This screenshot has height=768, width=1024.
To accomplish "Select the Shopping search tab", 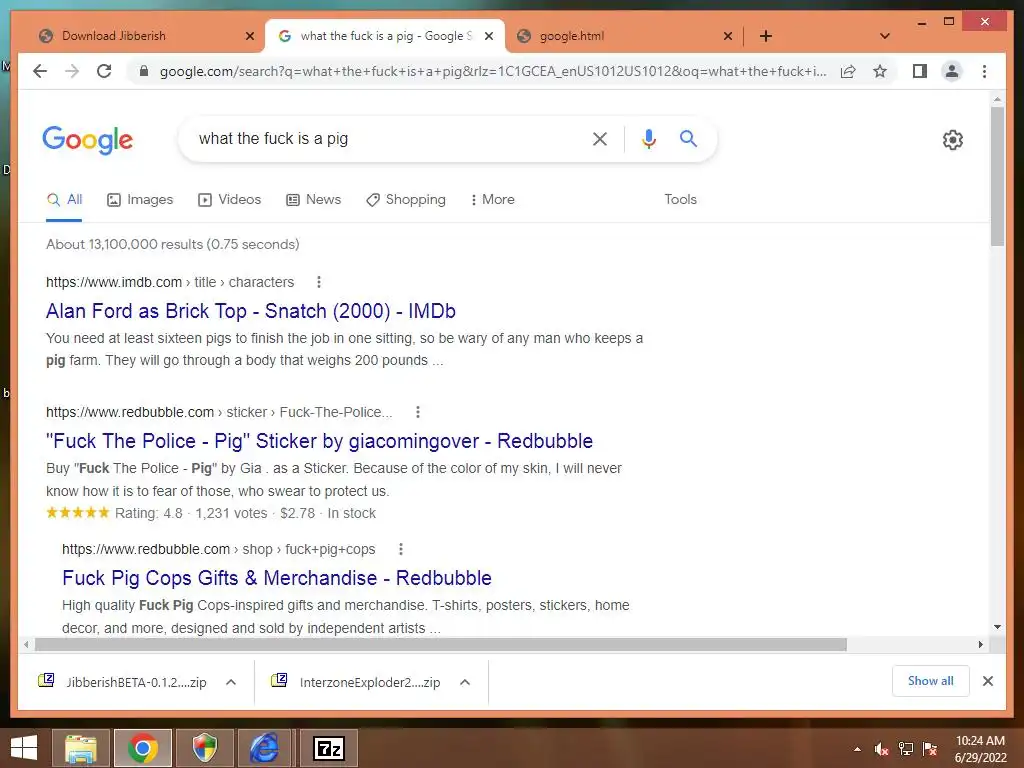I will pyautogui.click(x=406, y=200).
